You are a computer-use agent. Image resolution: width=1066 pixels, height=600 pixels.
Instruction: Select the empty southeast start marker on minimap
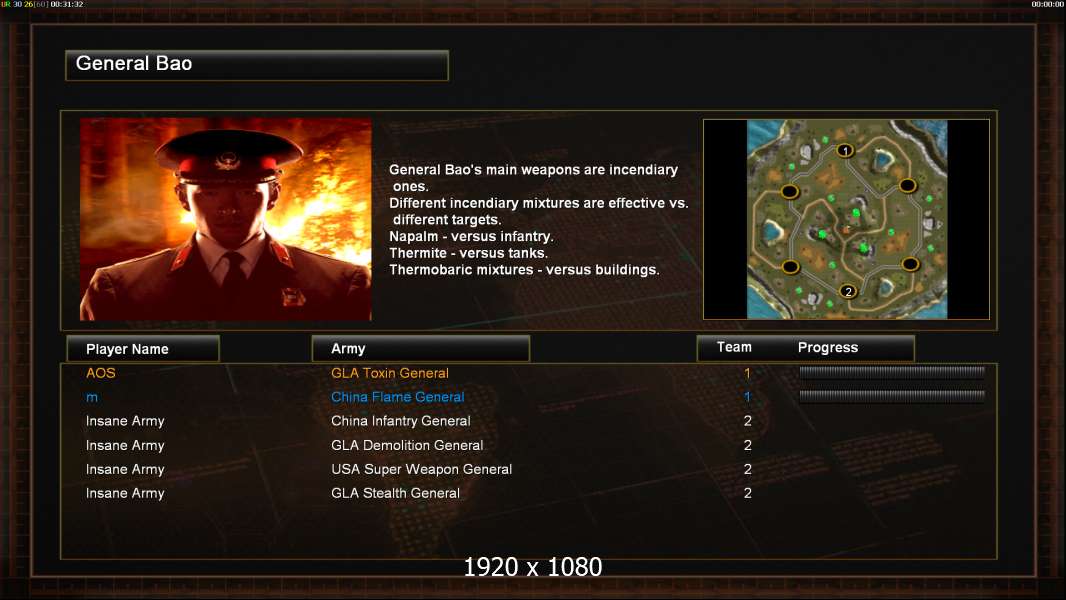coord(910,264)
